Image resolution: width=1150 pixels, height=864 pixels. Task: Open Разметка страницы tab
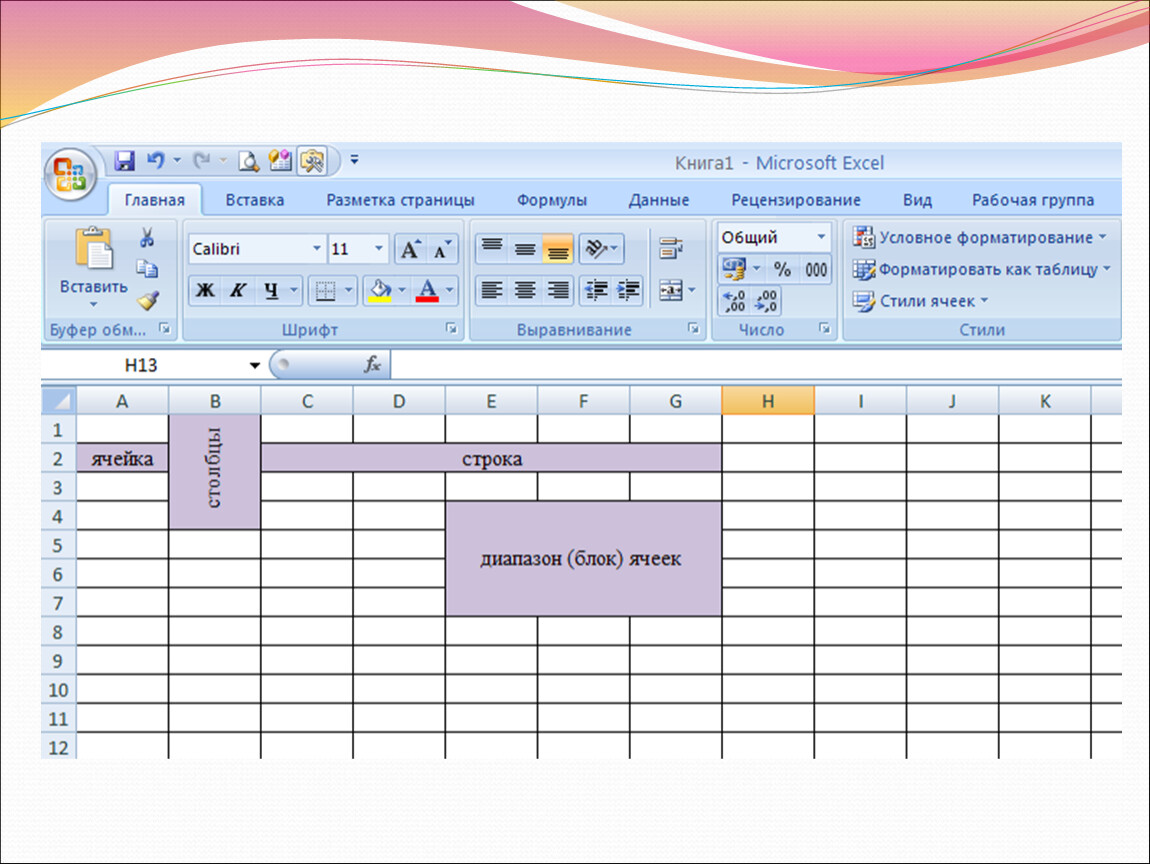(400, 200)
